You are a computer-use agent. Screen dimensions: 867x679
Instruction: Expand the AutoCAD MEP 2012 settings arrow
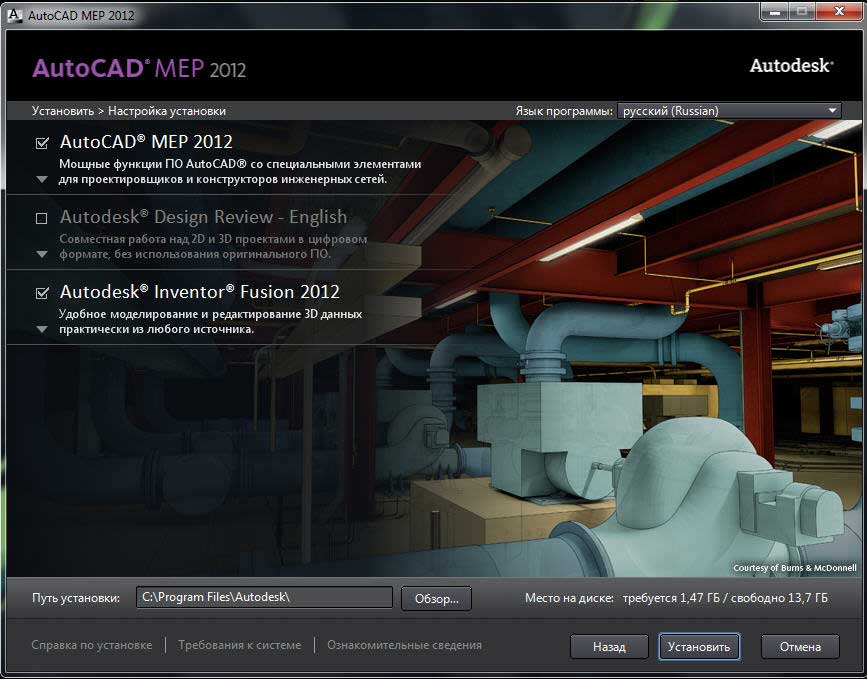tap(42, 180)
